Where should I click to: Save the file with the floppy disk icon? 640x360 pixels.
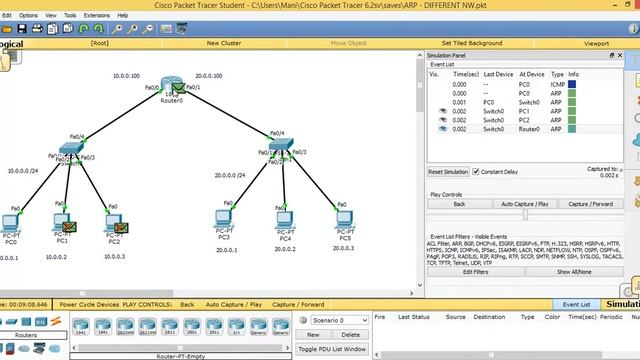[22, 29]
